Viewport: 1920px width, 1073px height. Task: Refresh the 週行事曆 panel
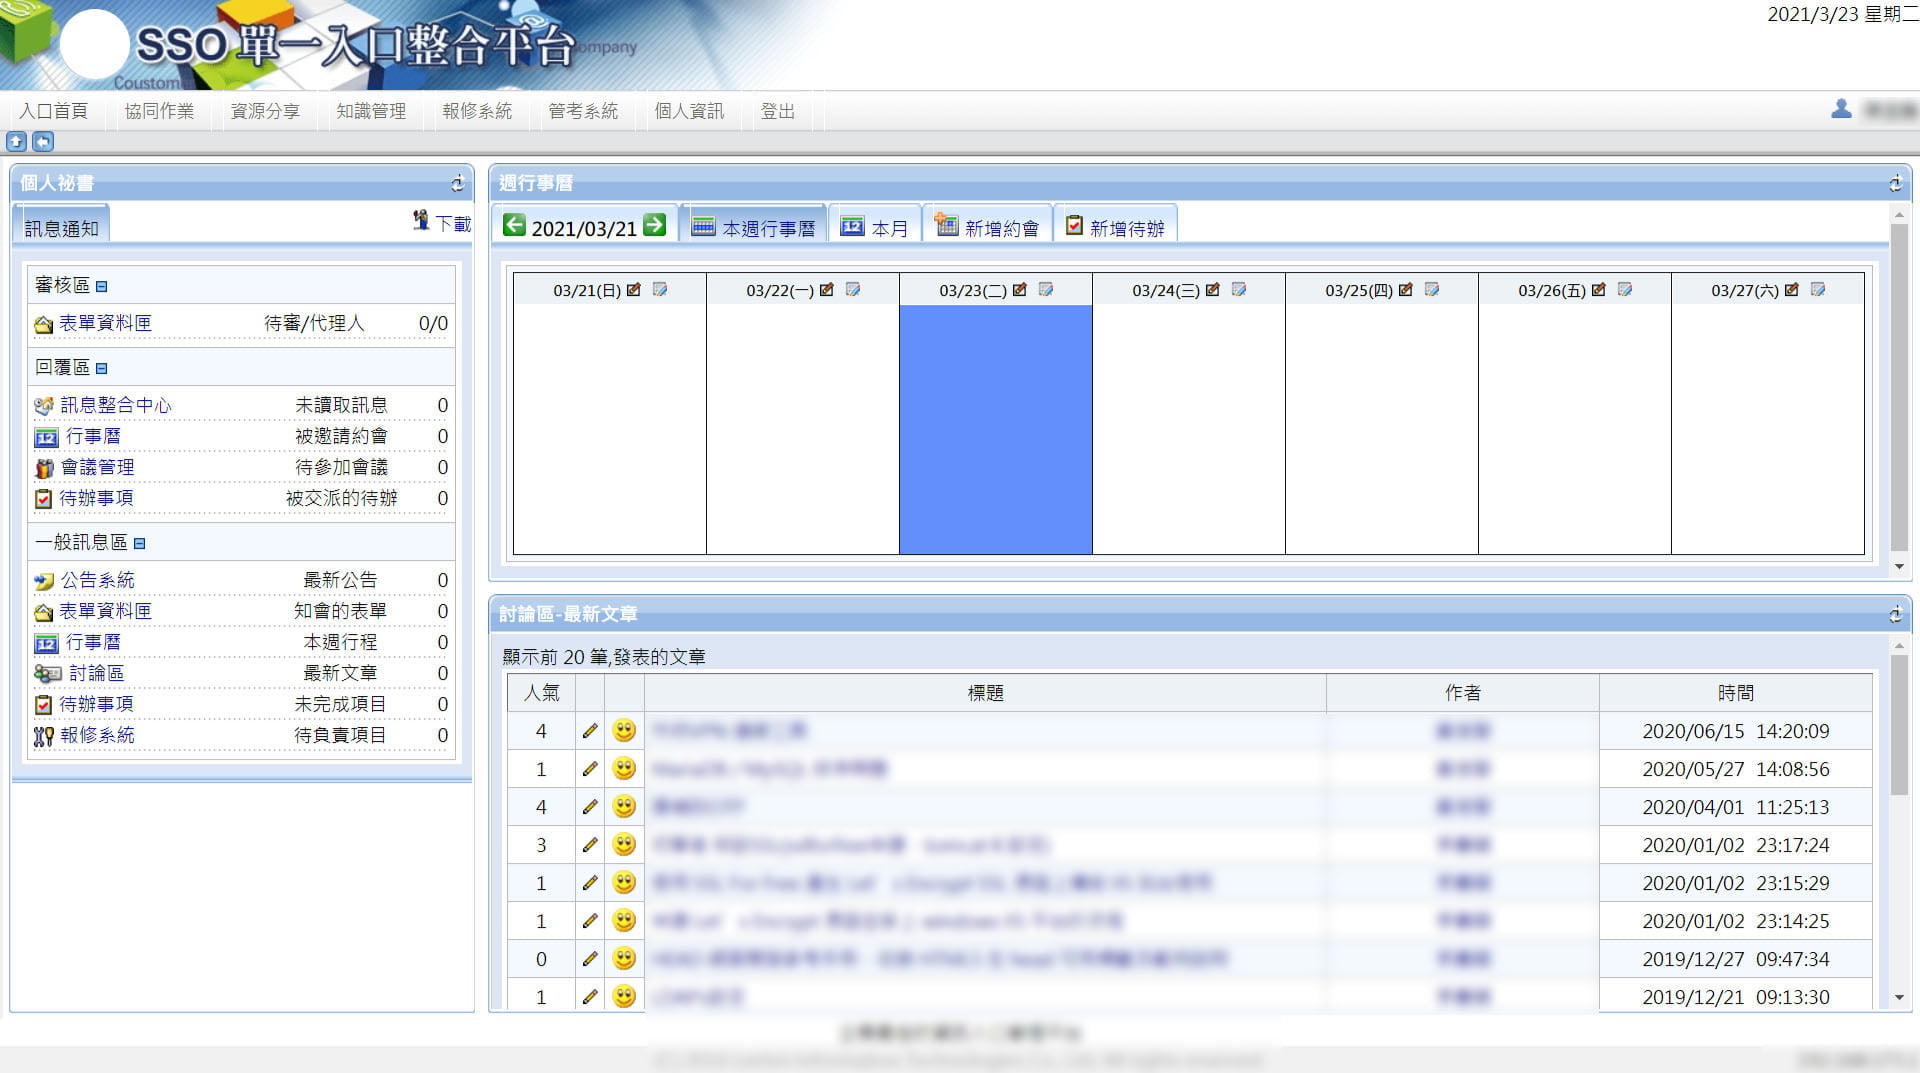coord(1895,183)
